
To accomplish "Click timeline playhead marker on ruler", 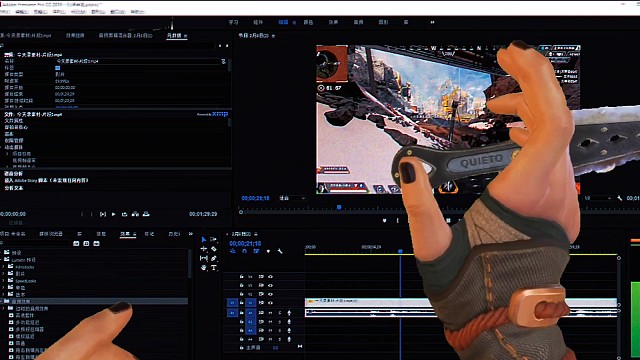I will pyautogui.click(x=400, y=251).
